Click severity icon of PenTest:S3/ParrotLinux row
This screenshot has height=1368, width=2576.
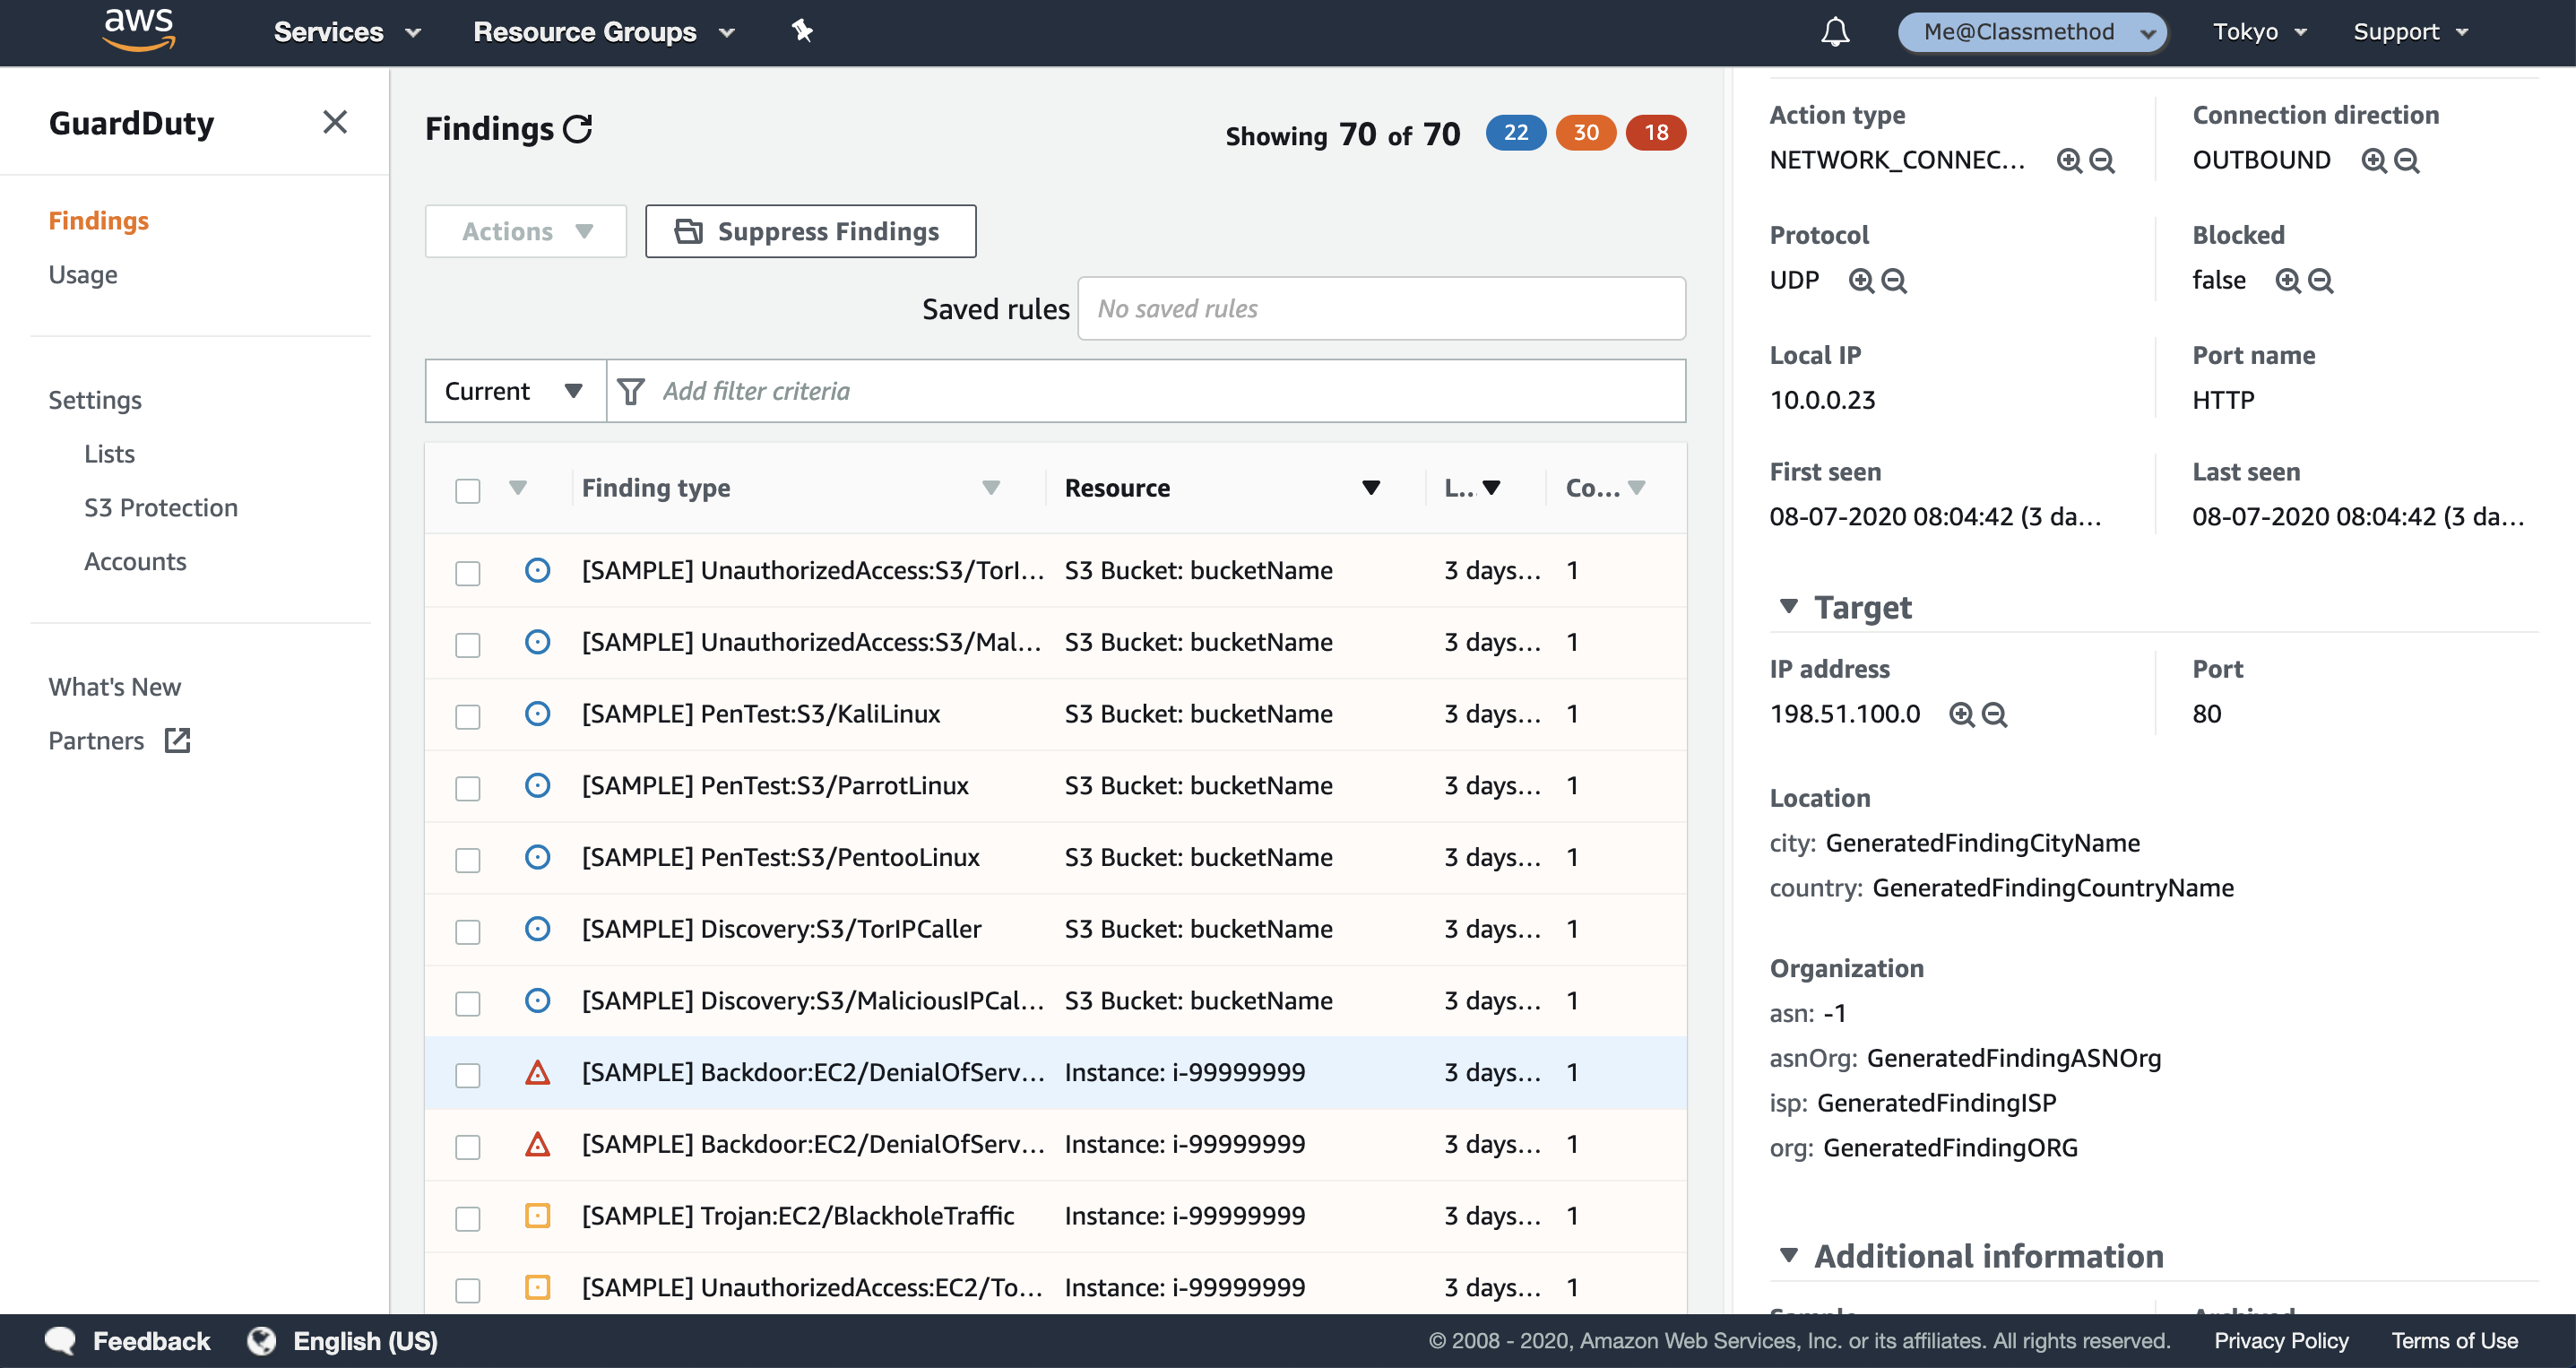(x=537, y=785)
